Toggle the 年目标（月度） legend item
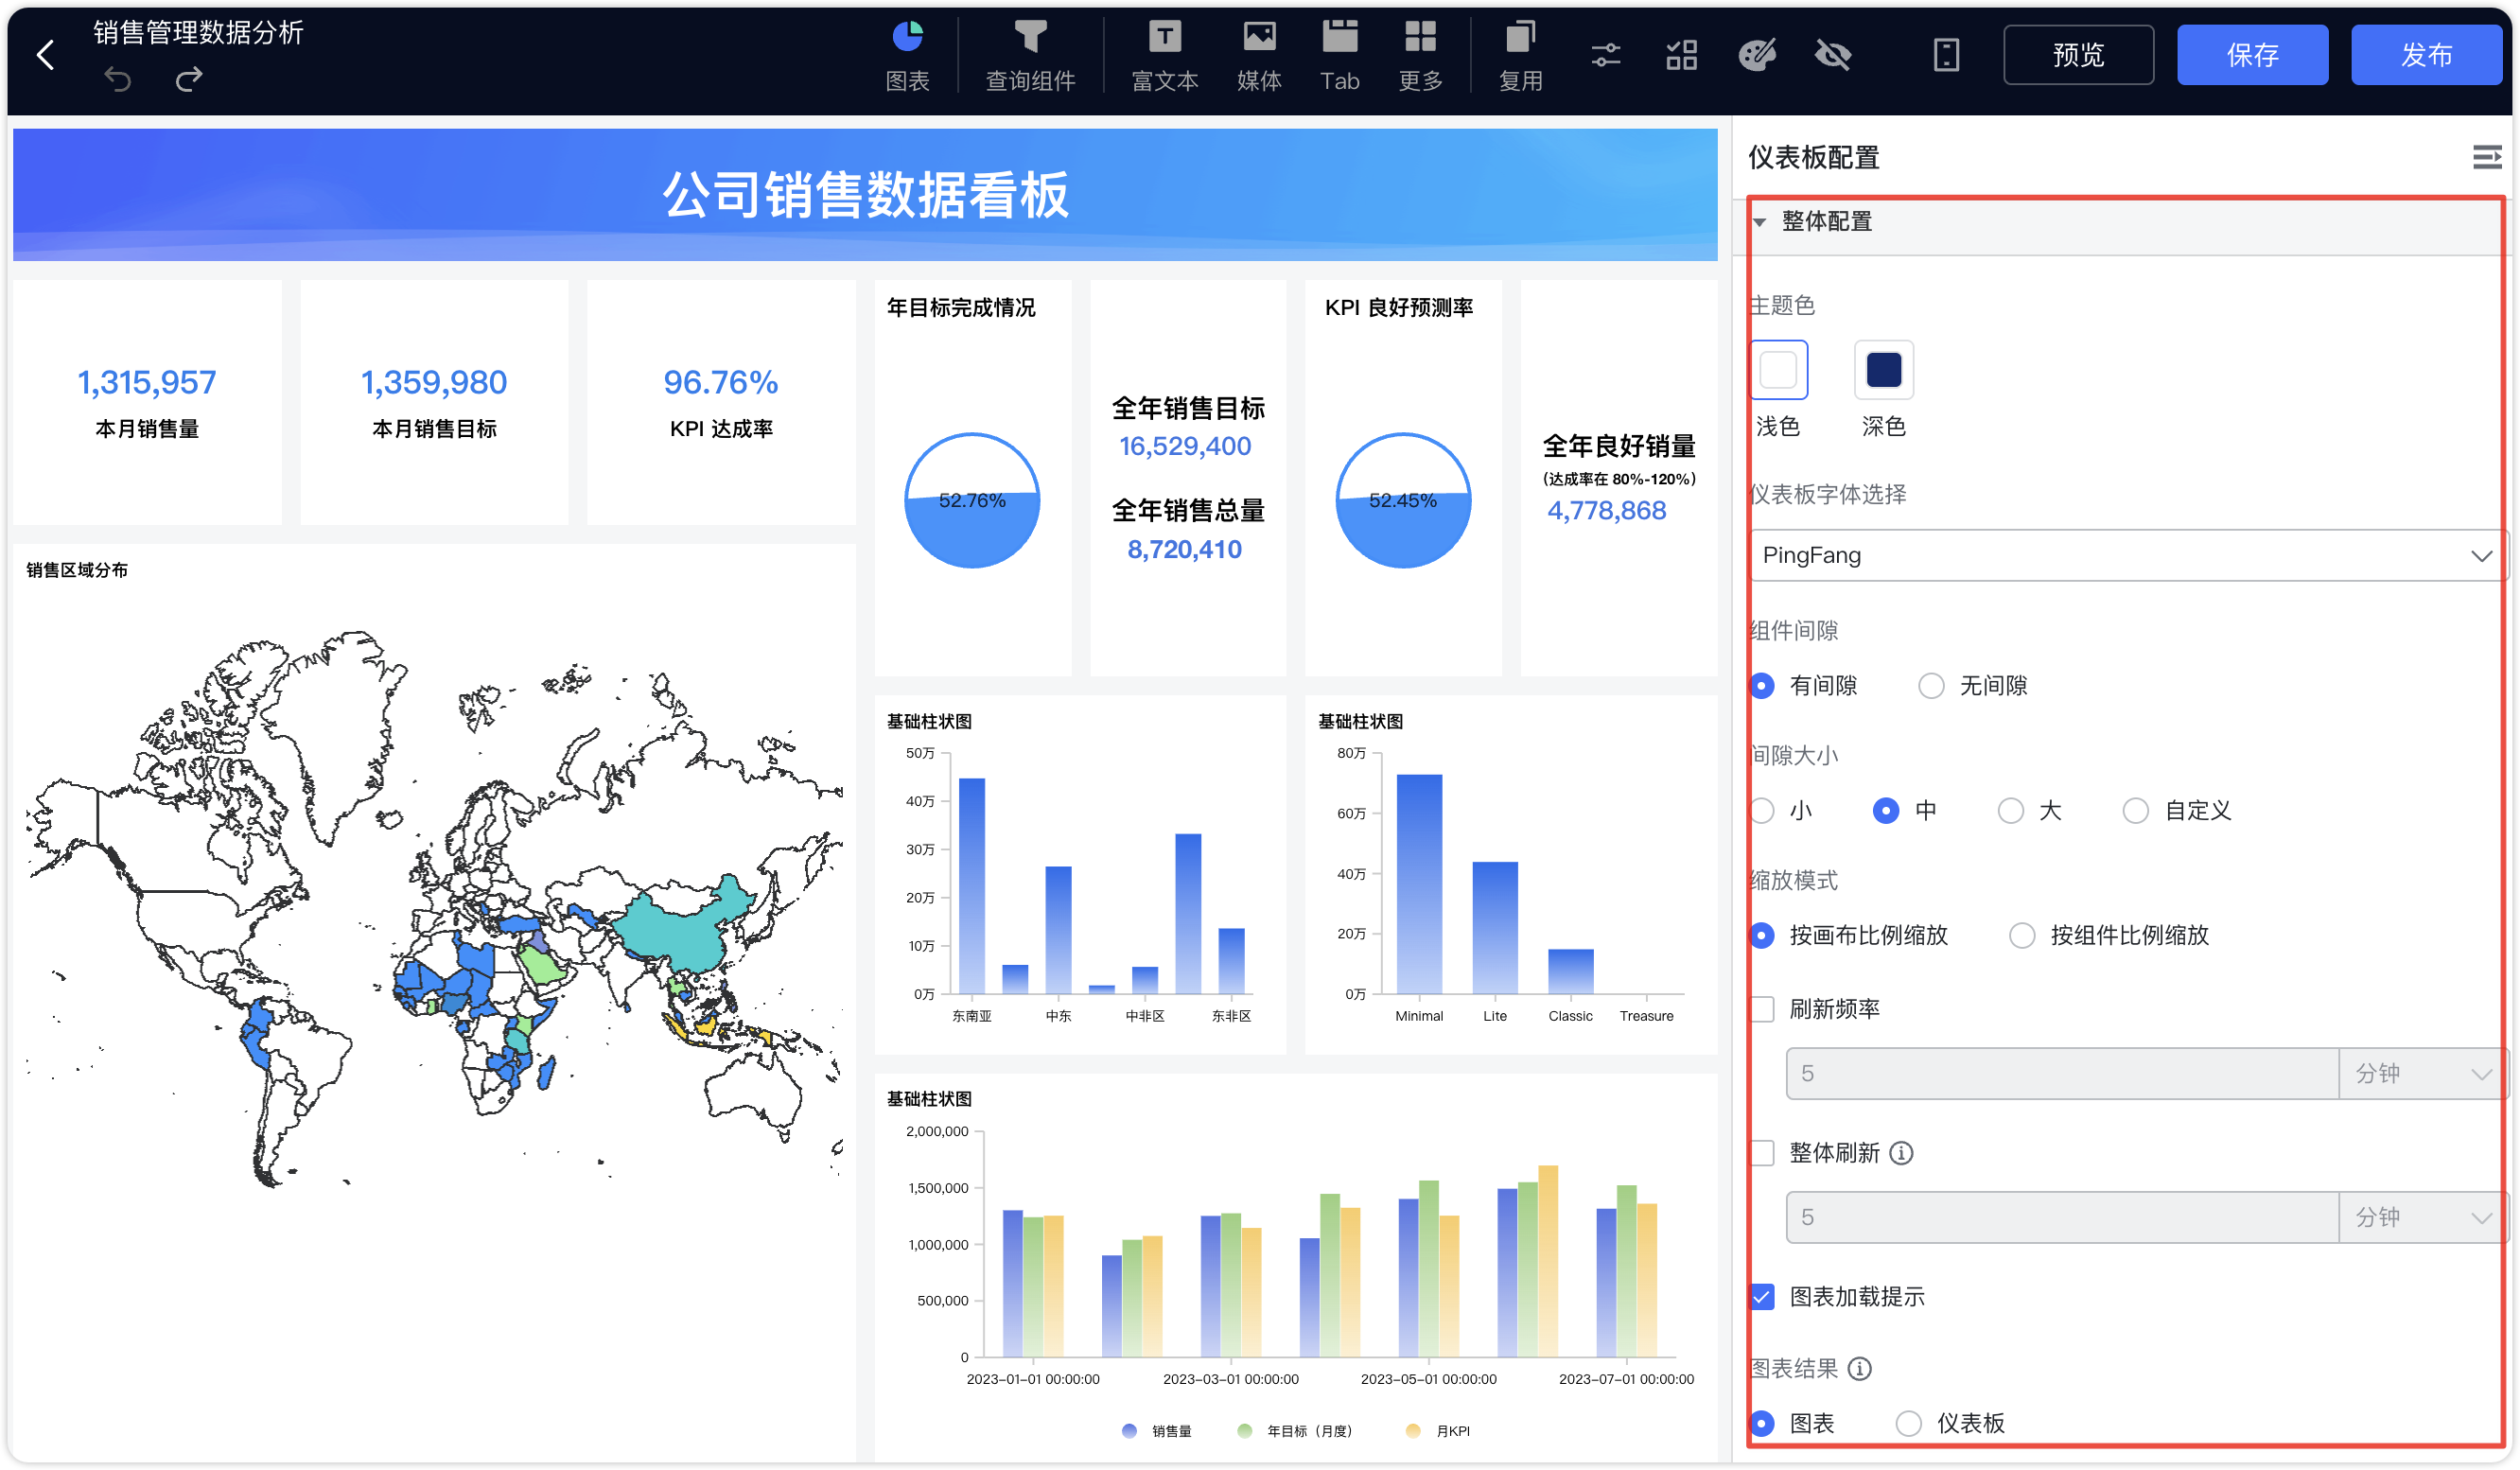Image resolution: width=2520 pixels, height=1470 pixels. point(1295,1431)
